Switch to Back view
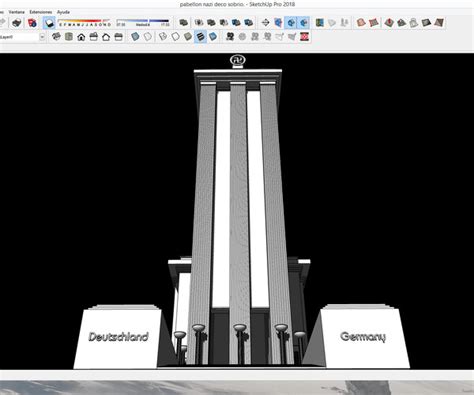 pos(106,37)
